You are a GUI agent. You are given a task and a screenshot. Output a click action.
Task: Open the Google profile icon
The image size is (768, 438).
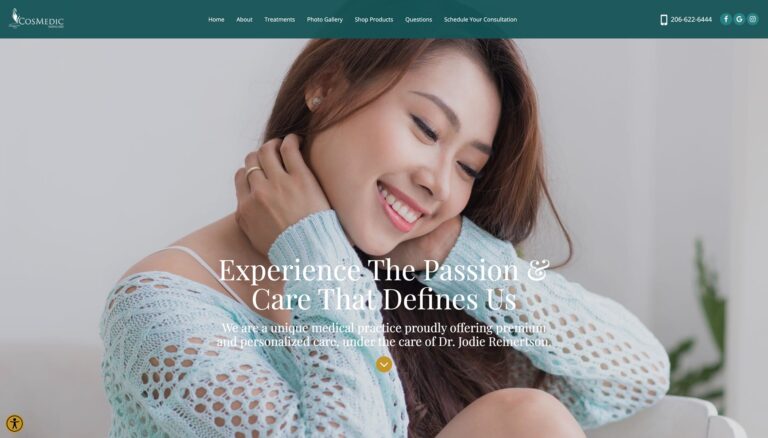(739, 19)
